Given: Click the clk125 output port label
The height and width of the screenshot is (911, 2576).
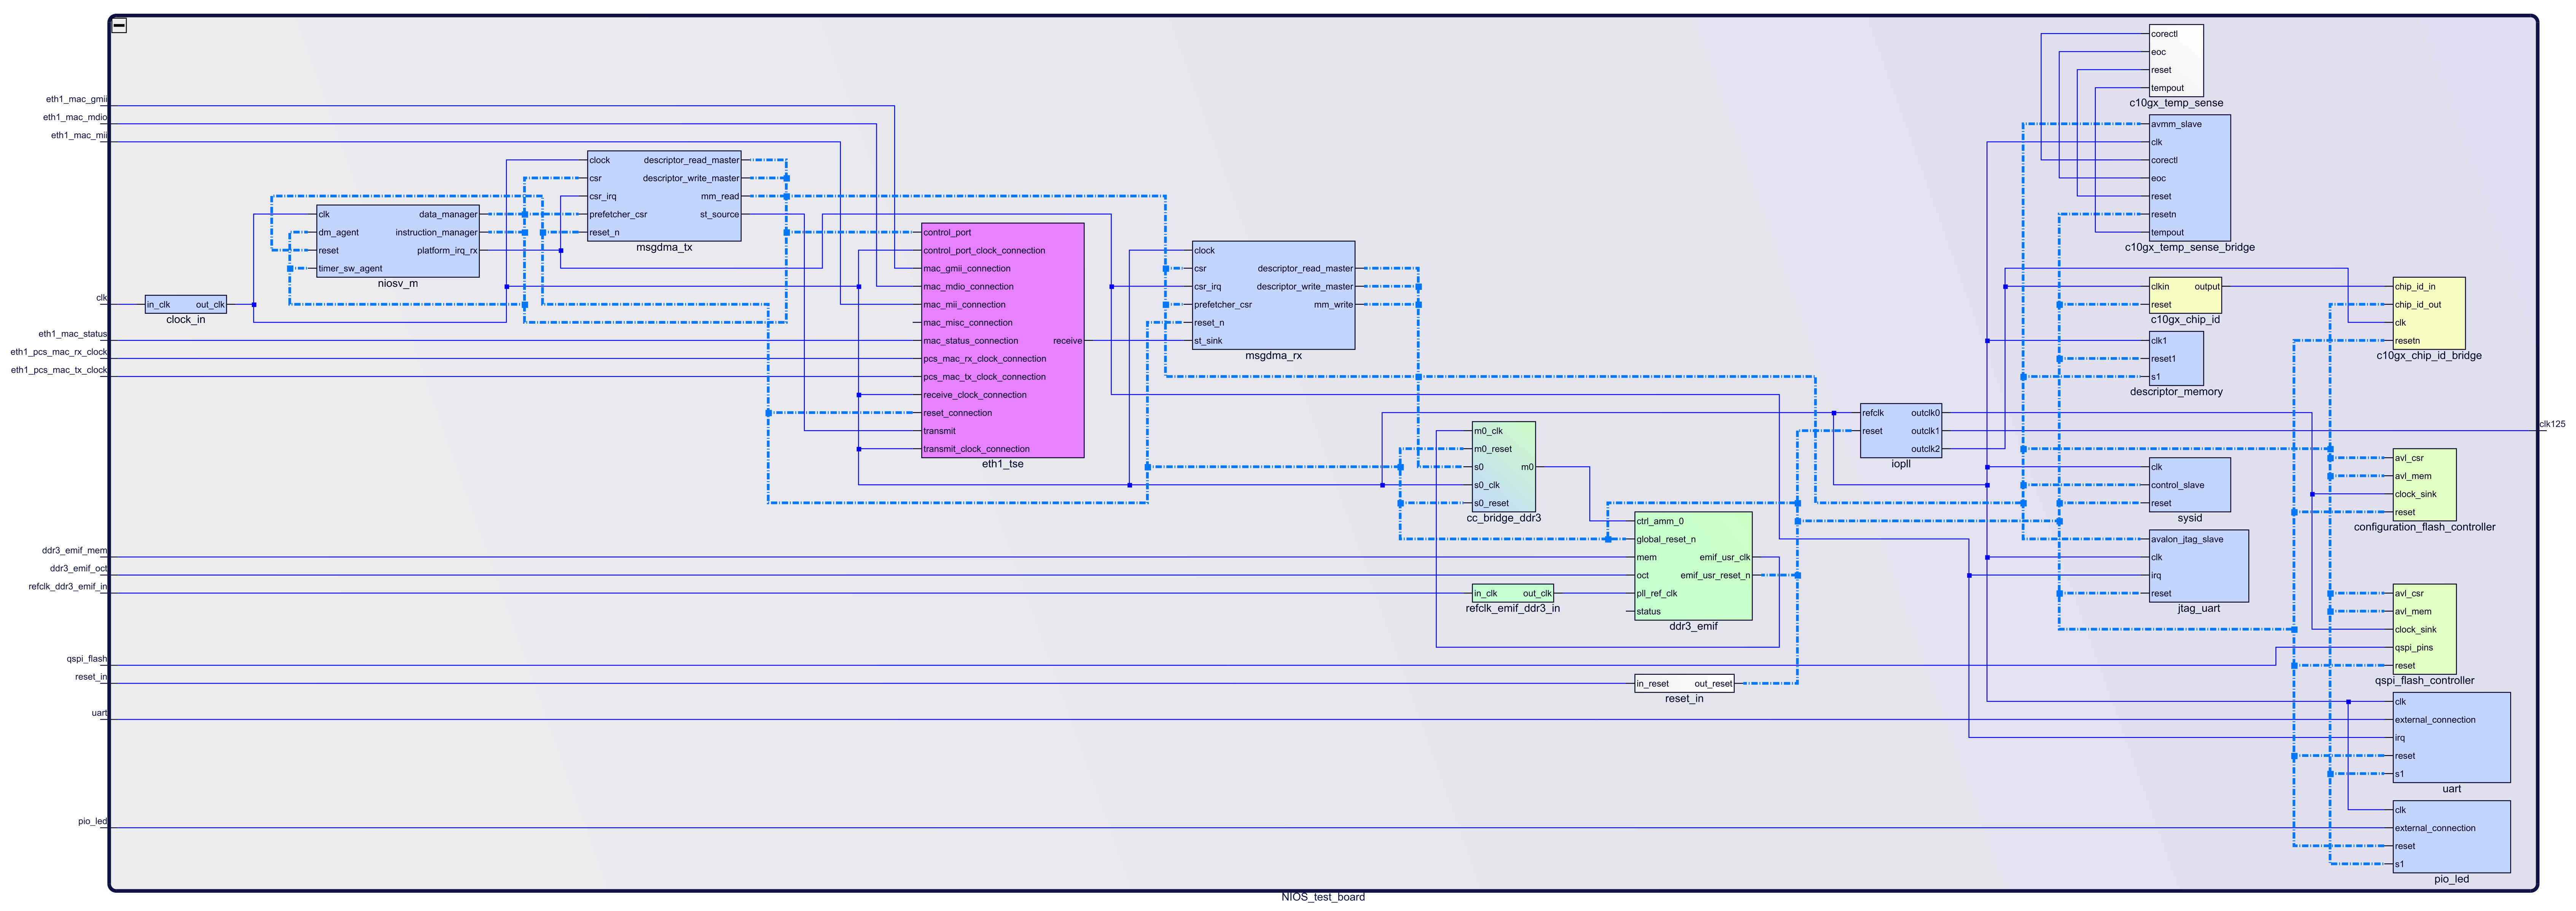Looking at the screenshot, I should click(x=2552, y=424).
